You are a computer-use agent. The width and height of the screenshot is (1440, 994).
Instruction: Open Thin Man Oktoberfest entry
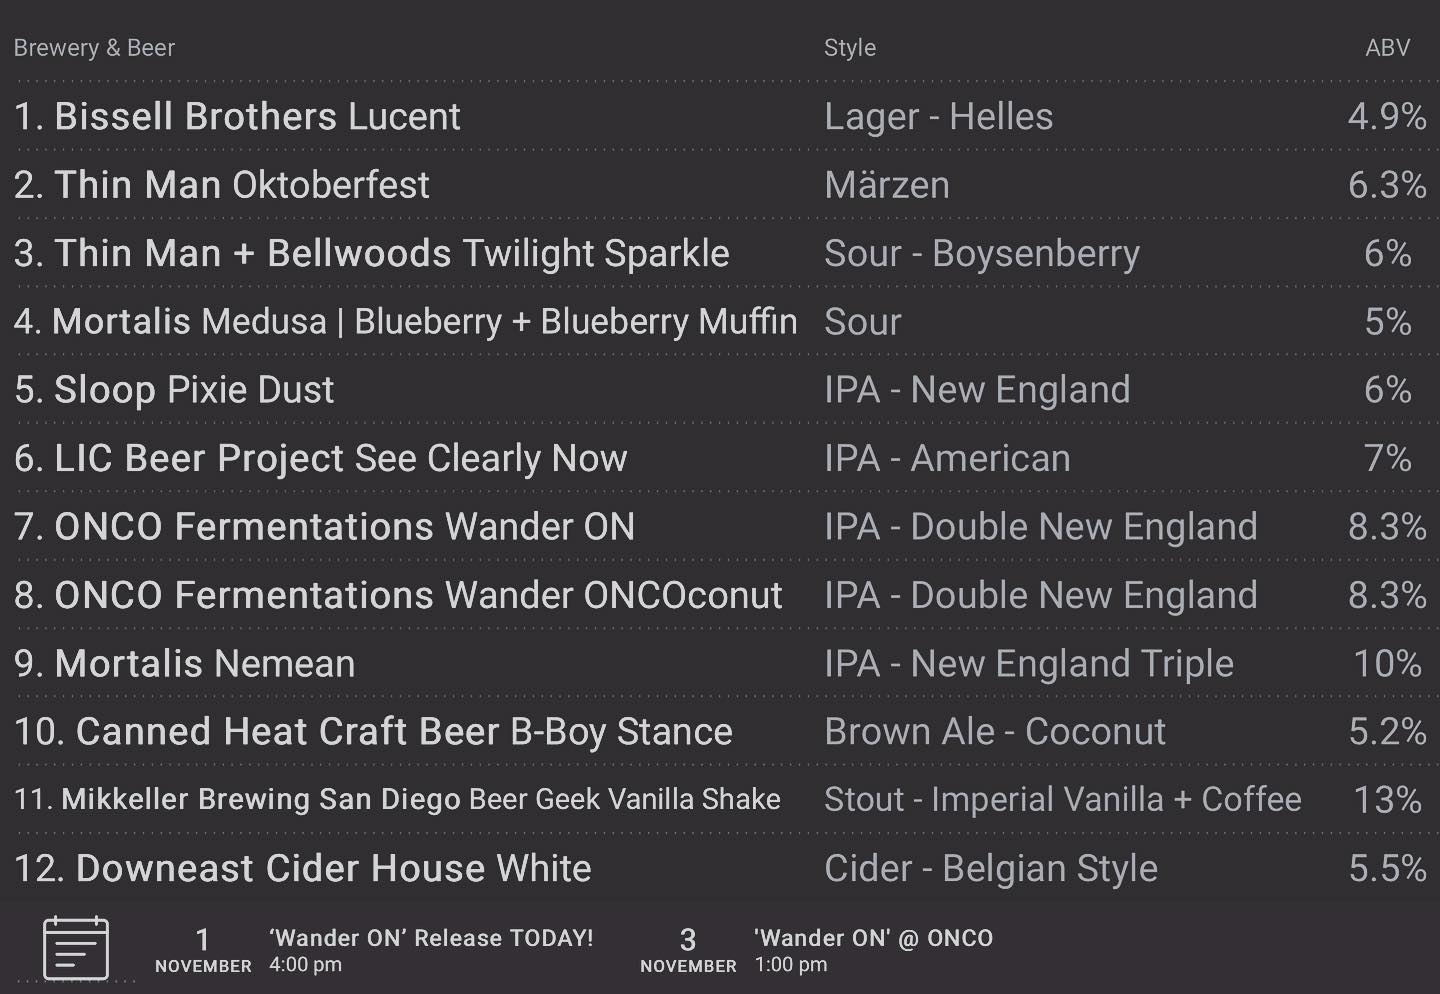[x=720, y=185]
